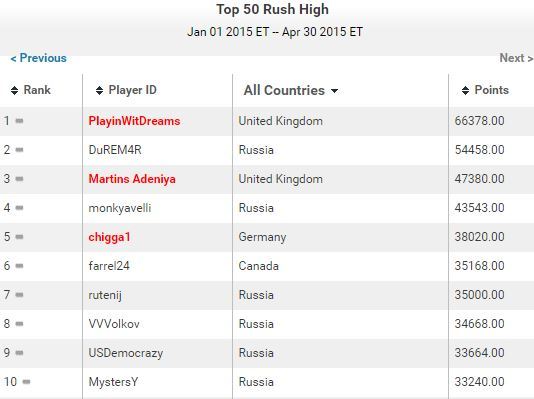This screenshot has height=399, width=534.
Task: Click the Rank column header label
Action: 37,90
